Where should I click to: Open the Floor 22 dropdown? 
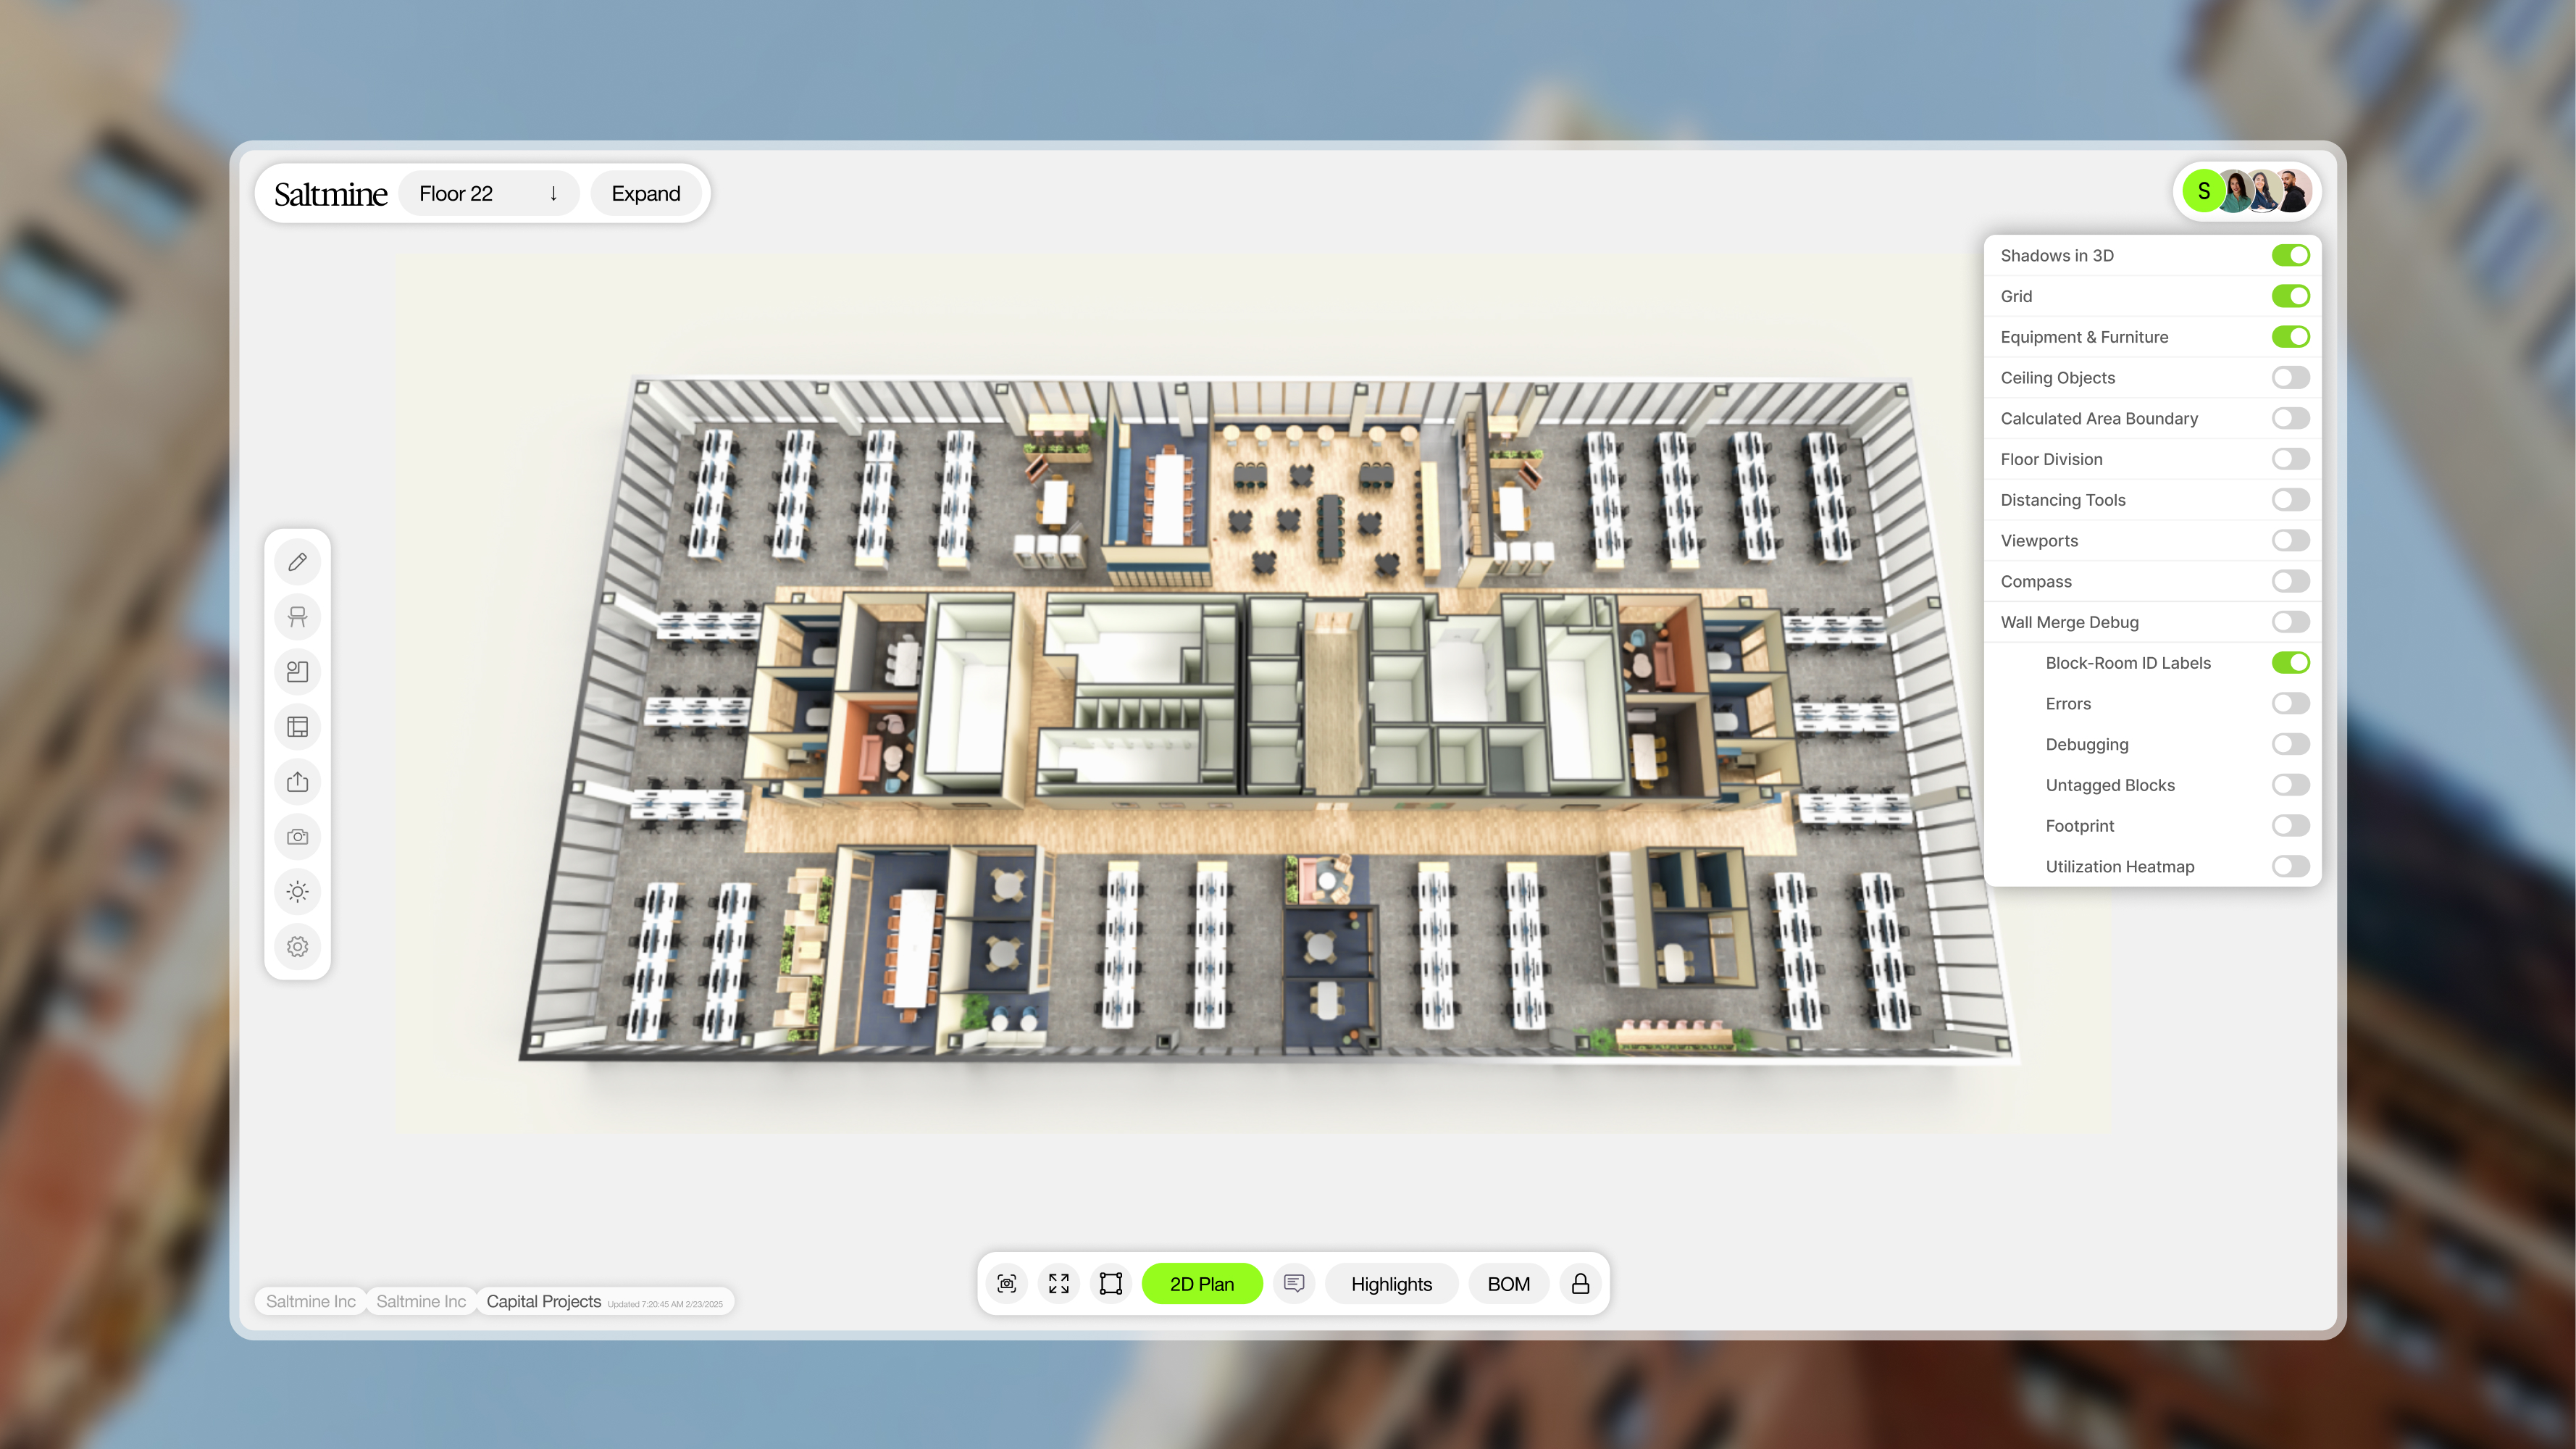click(x=488, y=193)
